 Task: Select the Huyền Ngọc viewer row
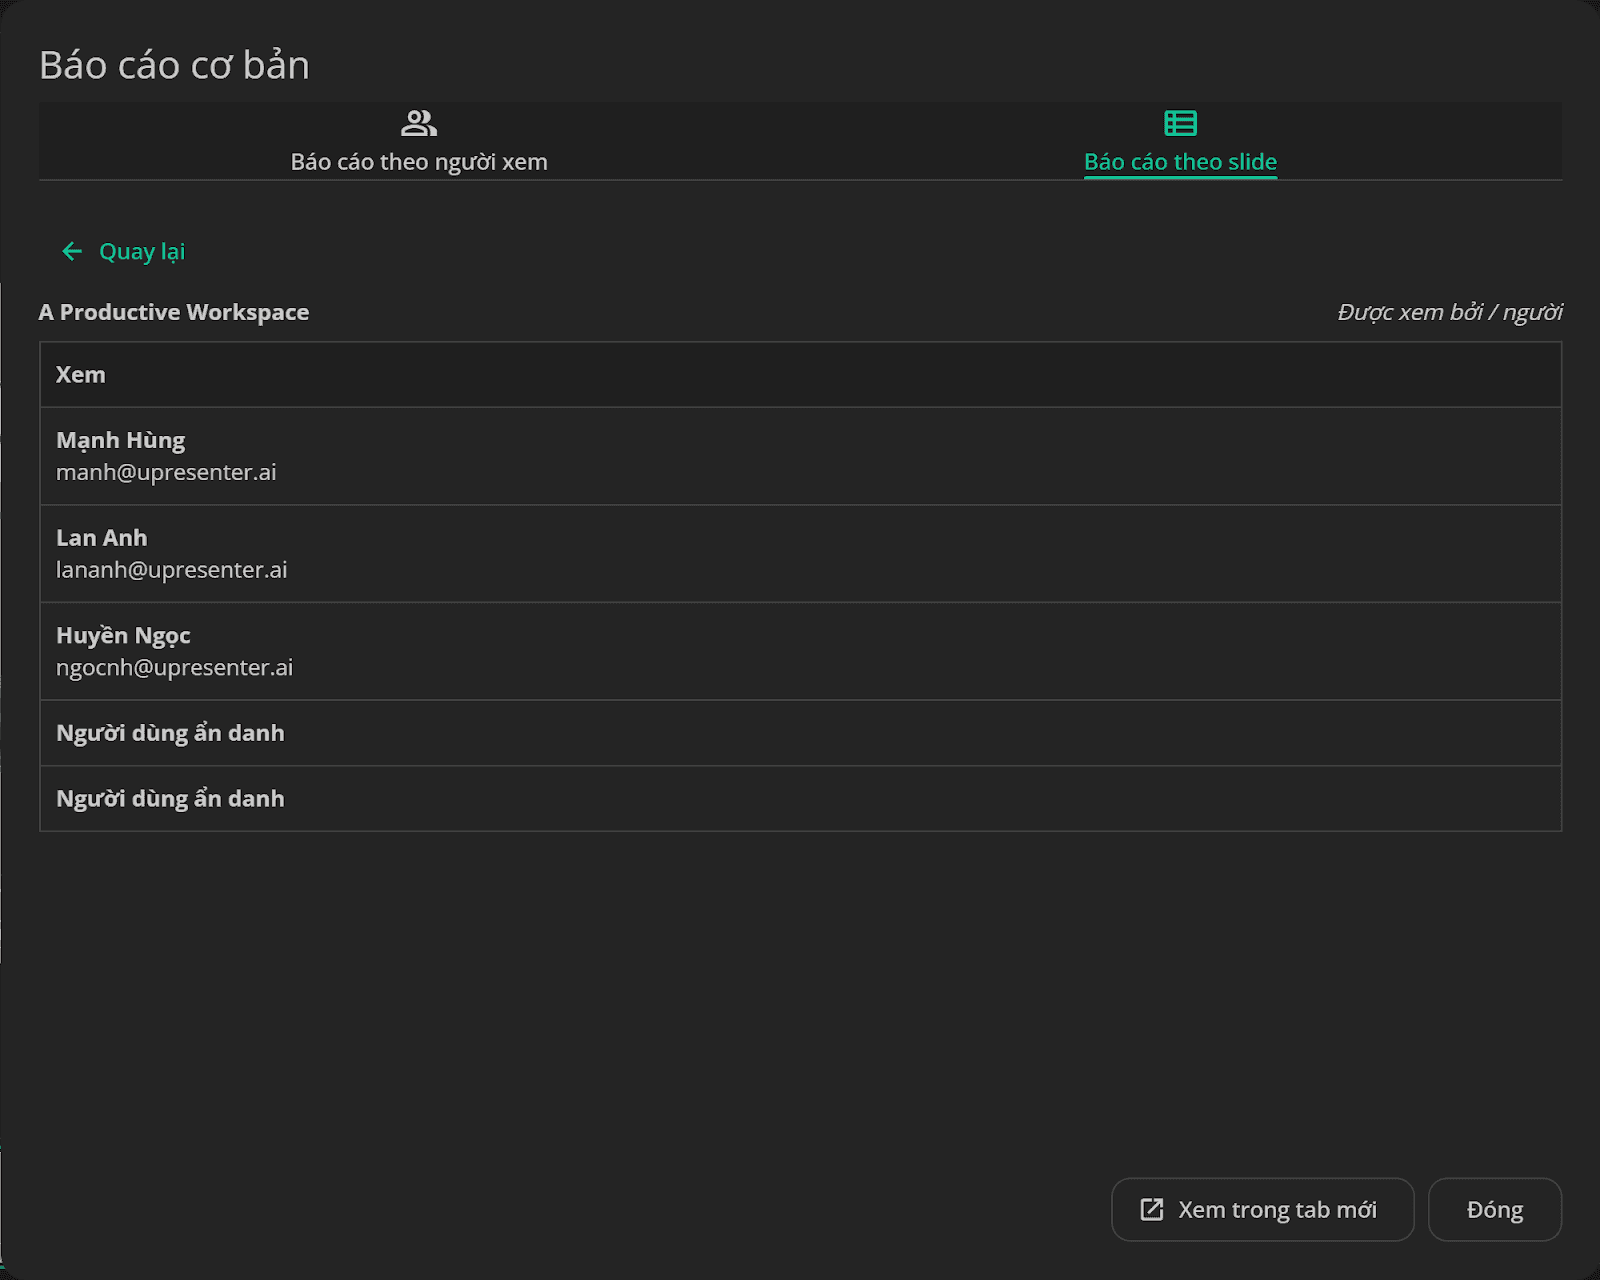coord(800,651)
